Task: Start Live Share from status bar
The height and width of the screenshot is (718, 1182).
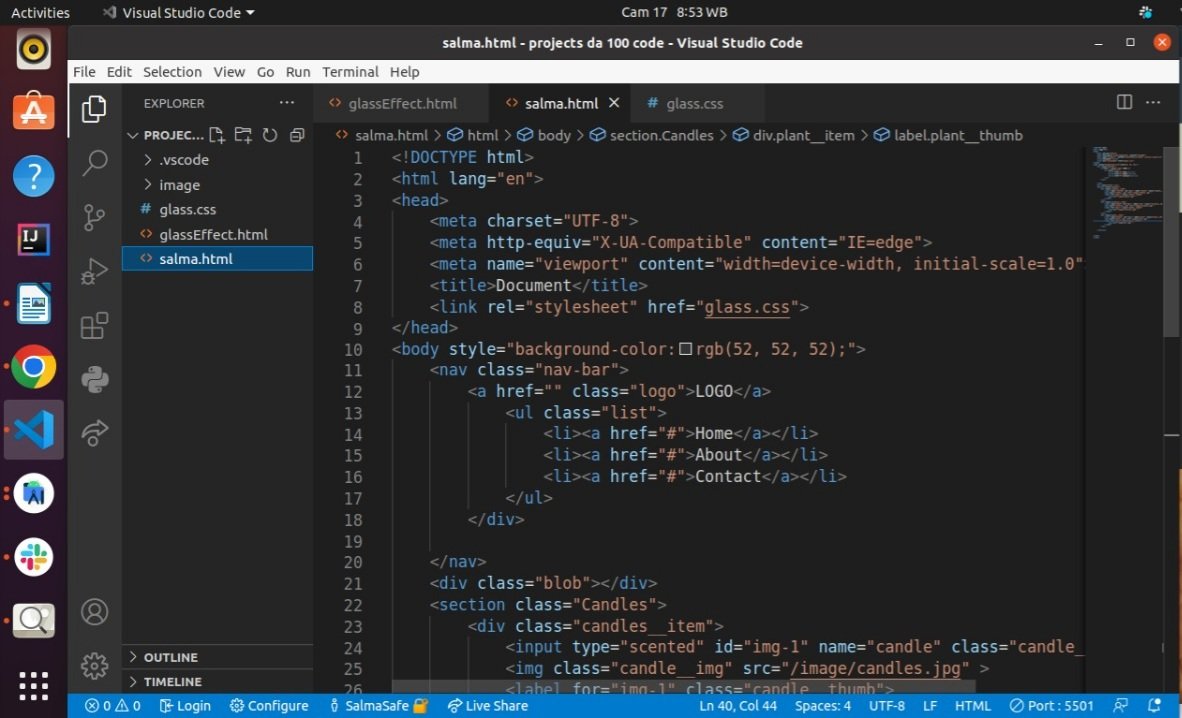Action: coord(488,706)
